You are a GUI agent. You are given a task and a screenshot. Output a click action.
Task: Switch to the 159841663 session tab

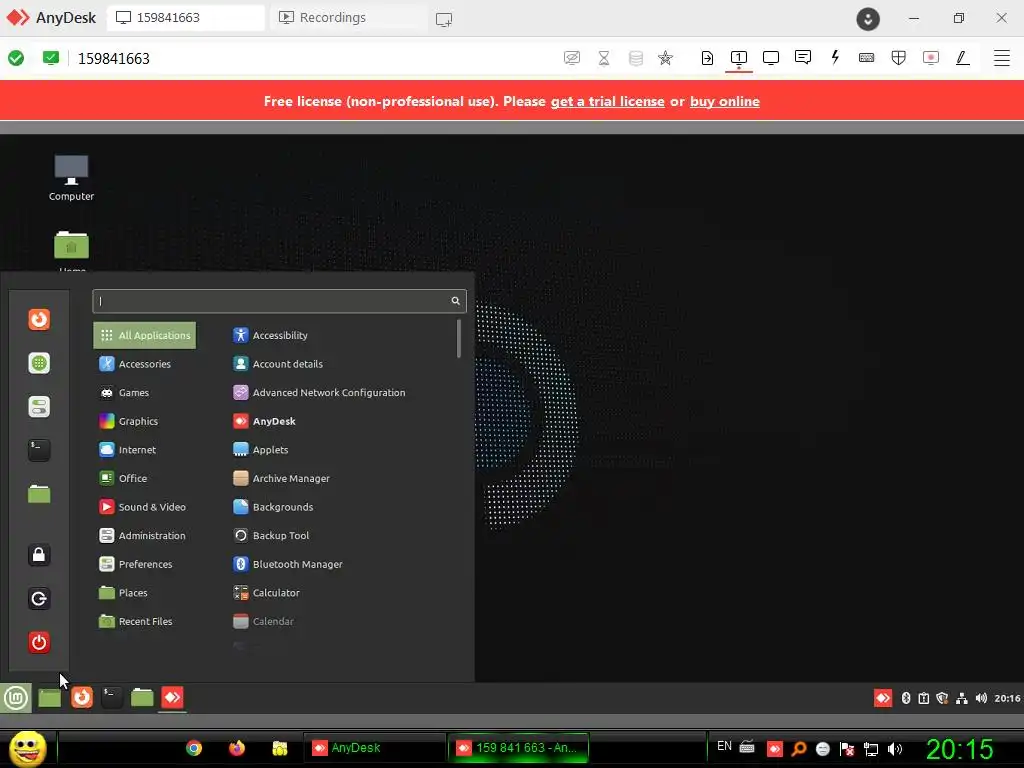185,18
